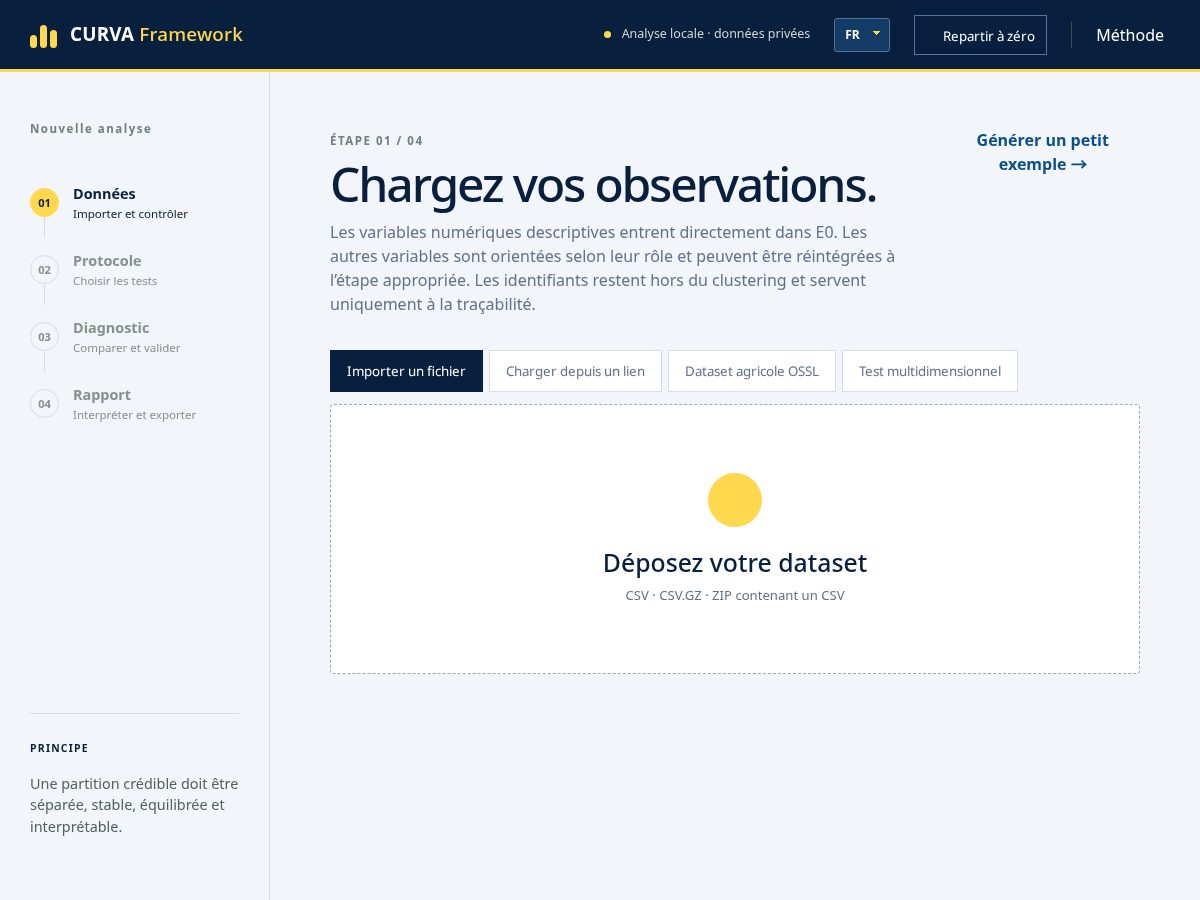Select the Test multidimensionnel tab
This screenshot has height=900, width=1200.
930,371
